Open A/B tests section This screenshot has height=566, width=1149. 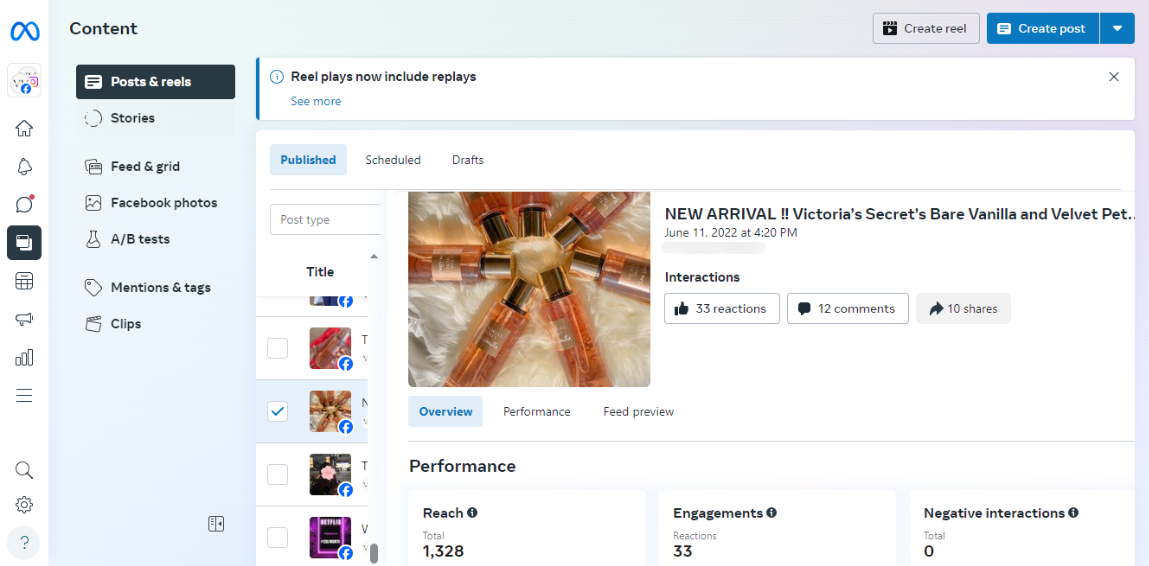click(x=155, y=239)
